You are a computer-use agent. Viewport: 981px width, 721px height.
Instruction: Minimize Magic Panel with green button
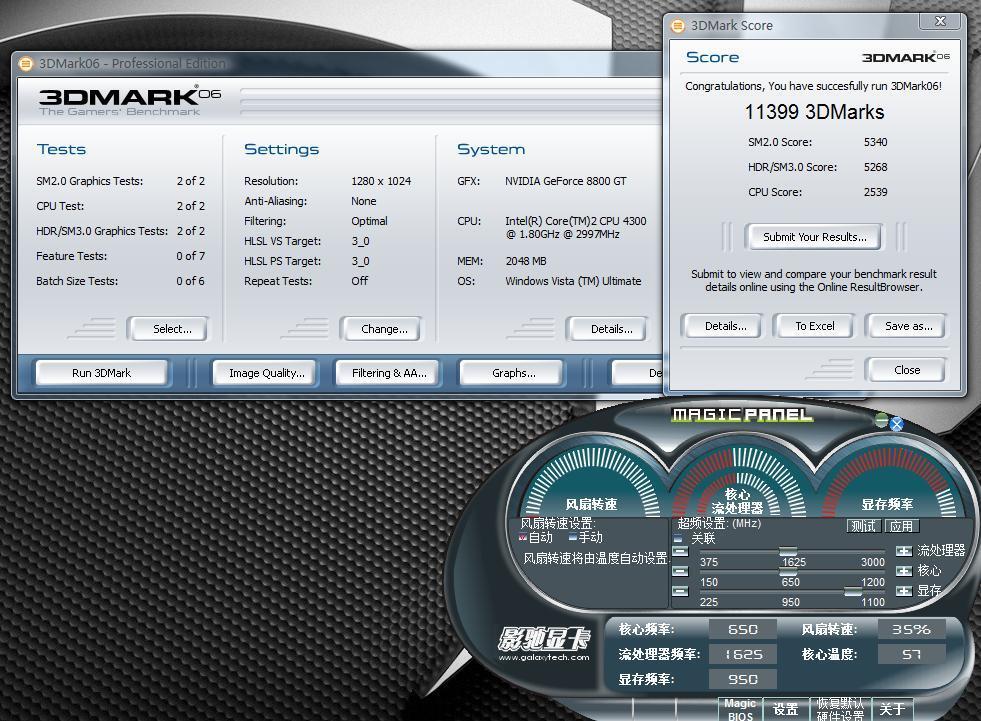pos(881,419)
